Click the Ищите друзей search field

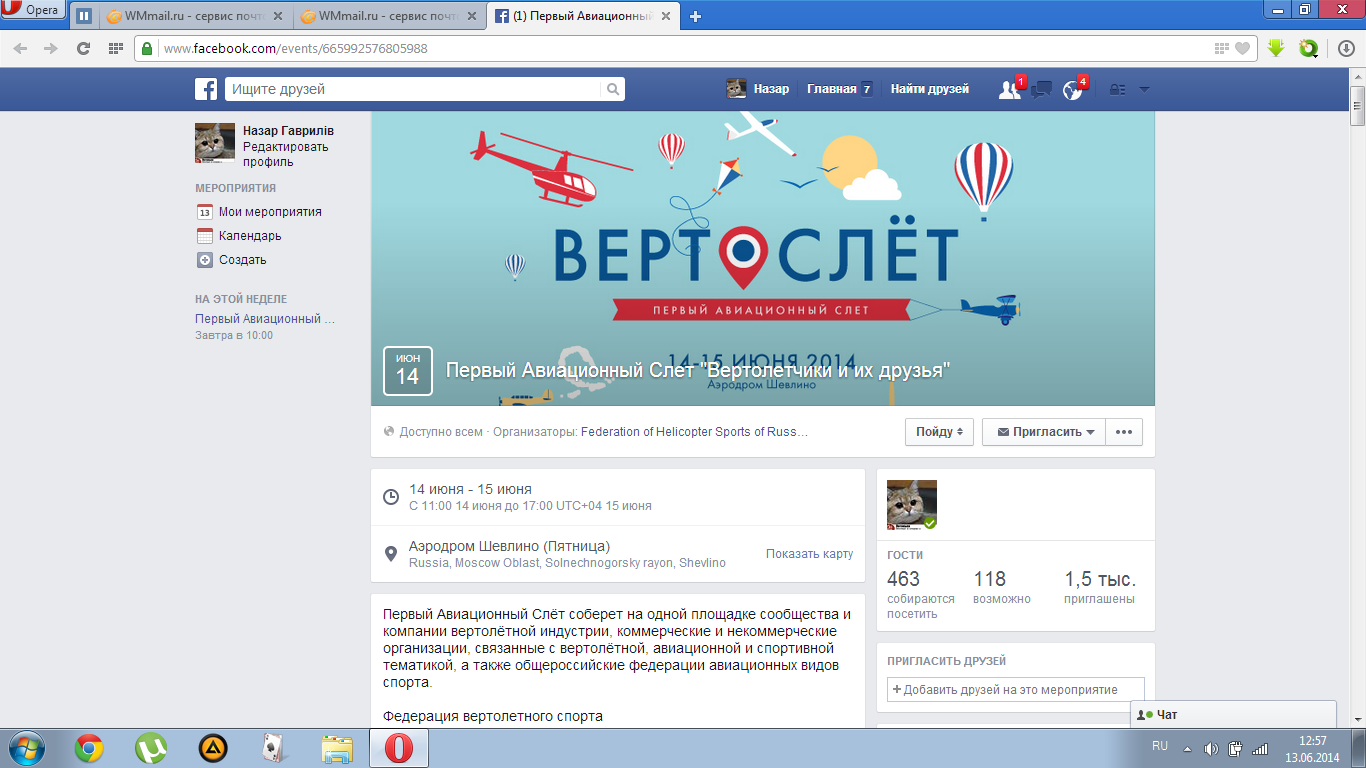413,89
